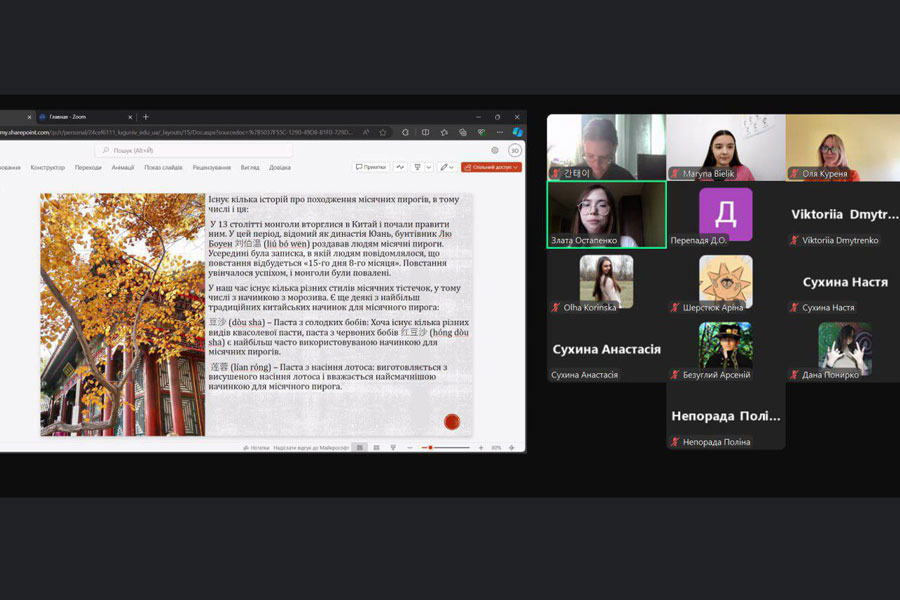Close the Главная - Zoom browser tab
Viewport: 900px width, 600px height.
coord(130,117)
